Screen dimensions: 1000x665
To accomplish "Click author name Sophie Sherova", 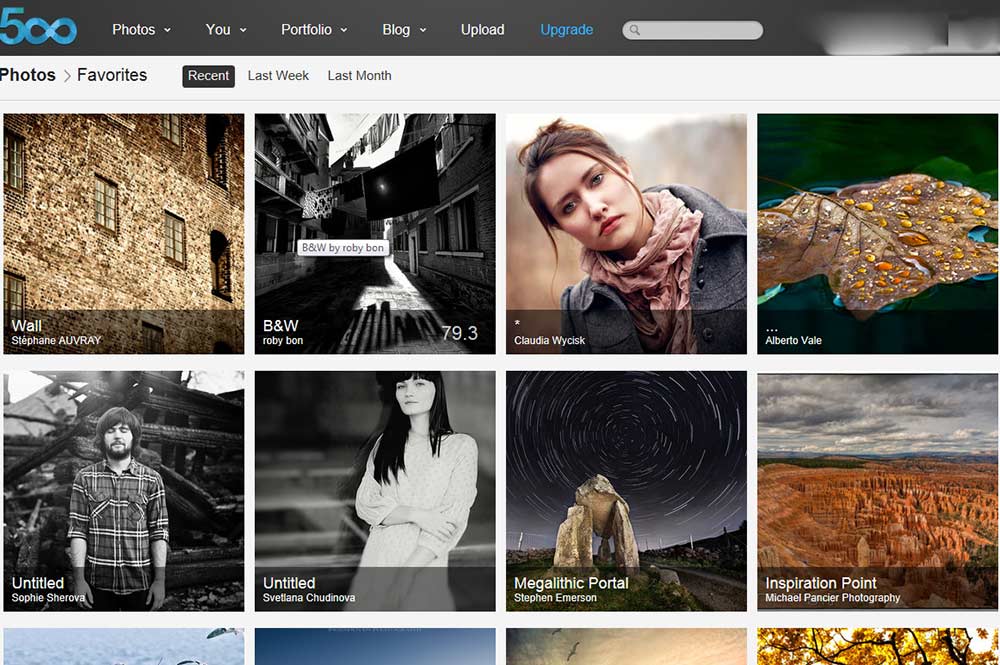I will point(48,598).
